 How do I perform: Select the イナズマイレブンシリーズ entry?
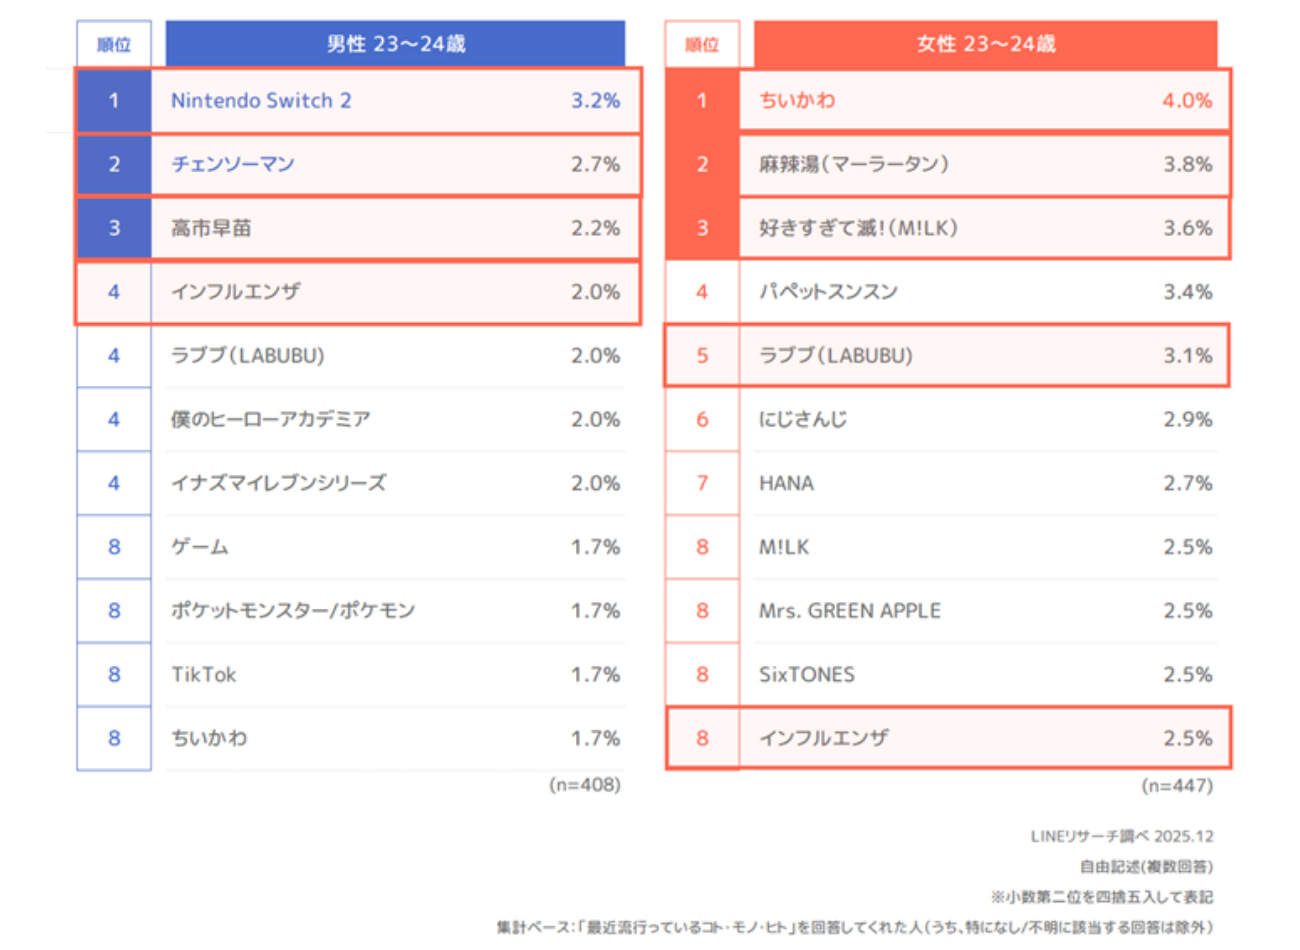(278, 483)
